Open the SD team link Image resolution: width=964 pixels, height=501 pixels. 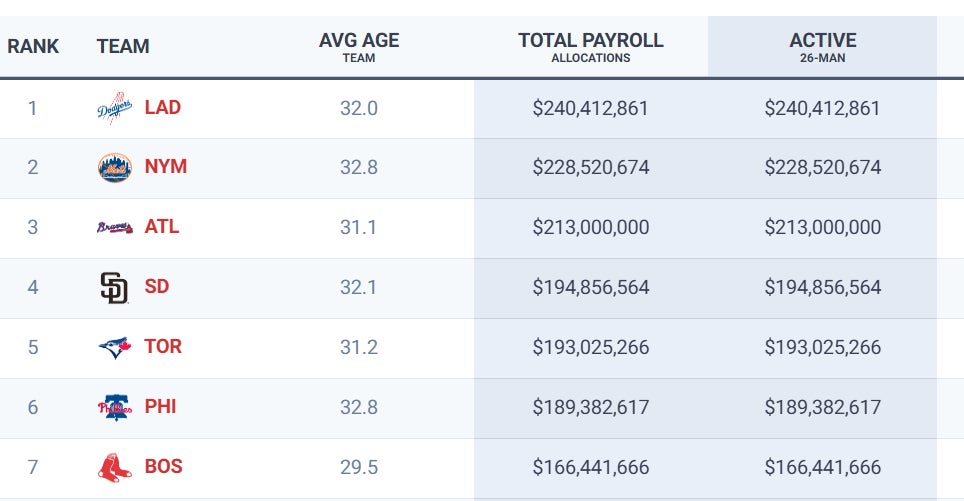pyautogui.click(x=157, y=287)
